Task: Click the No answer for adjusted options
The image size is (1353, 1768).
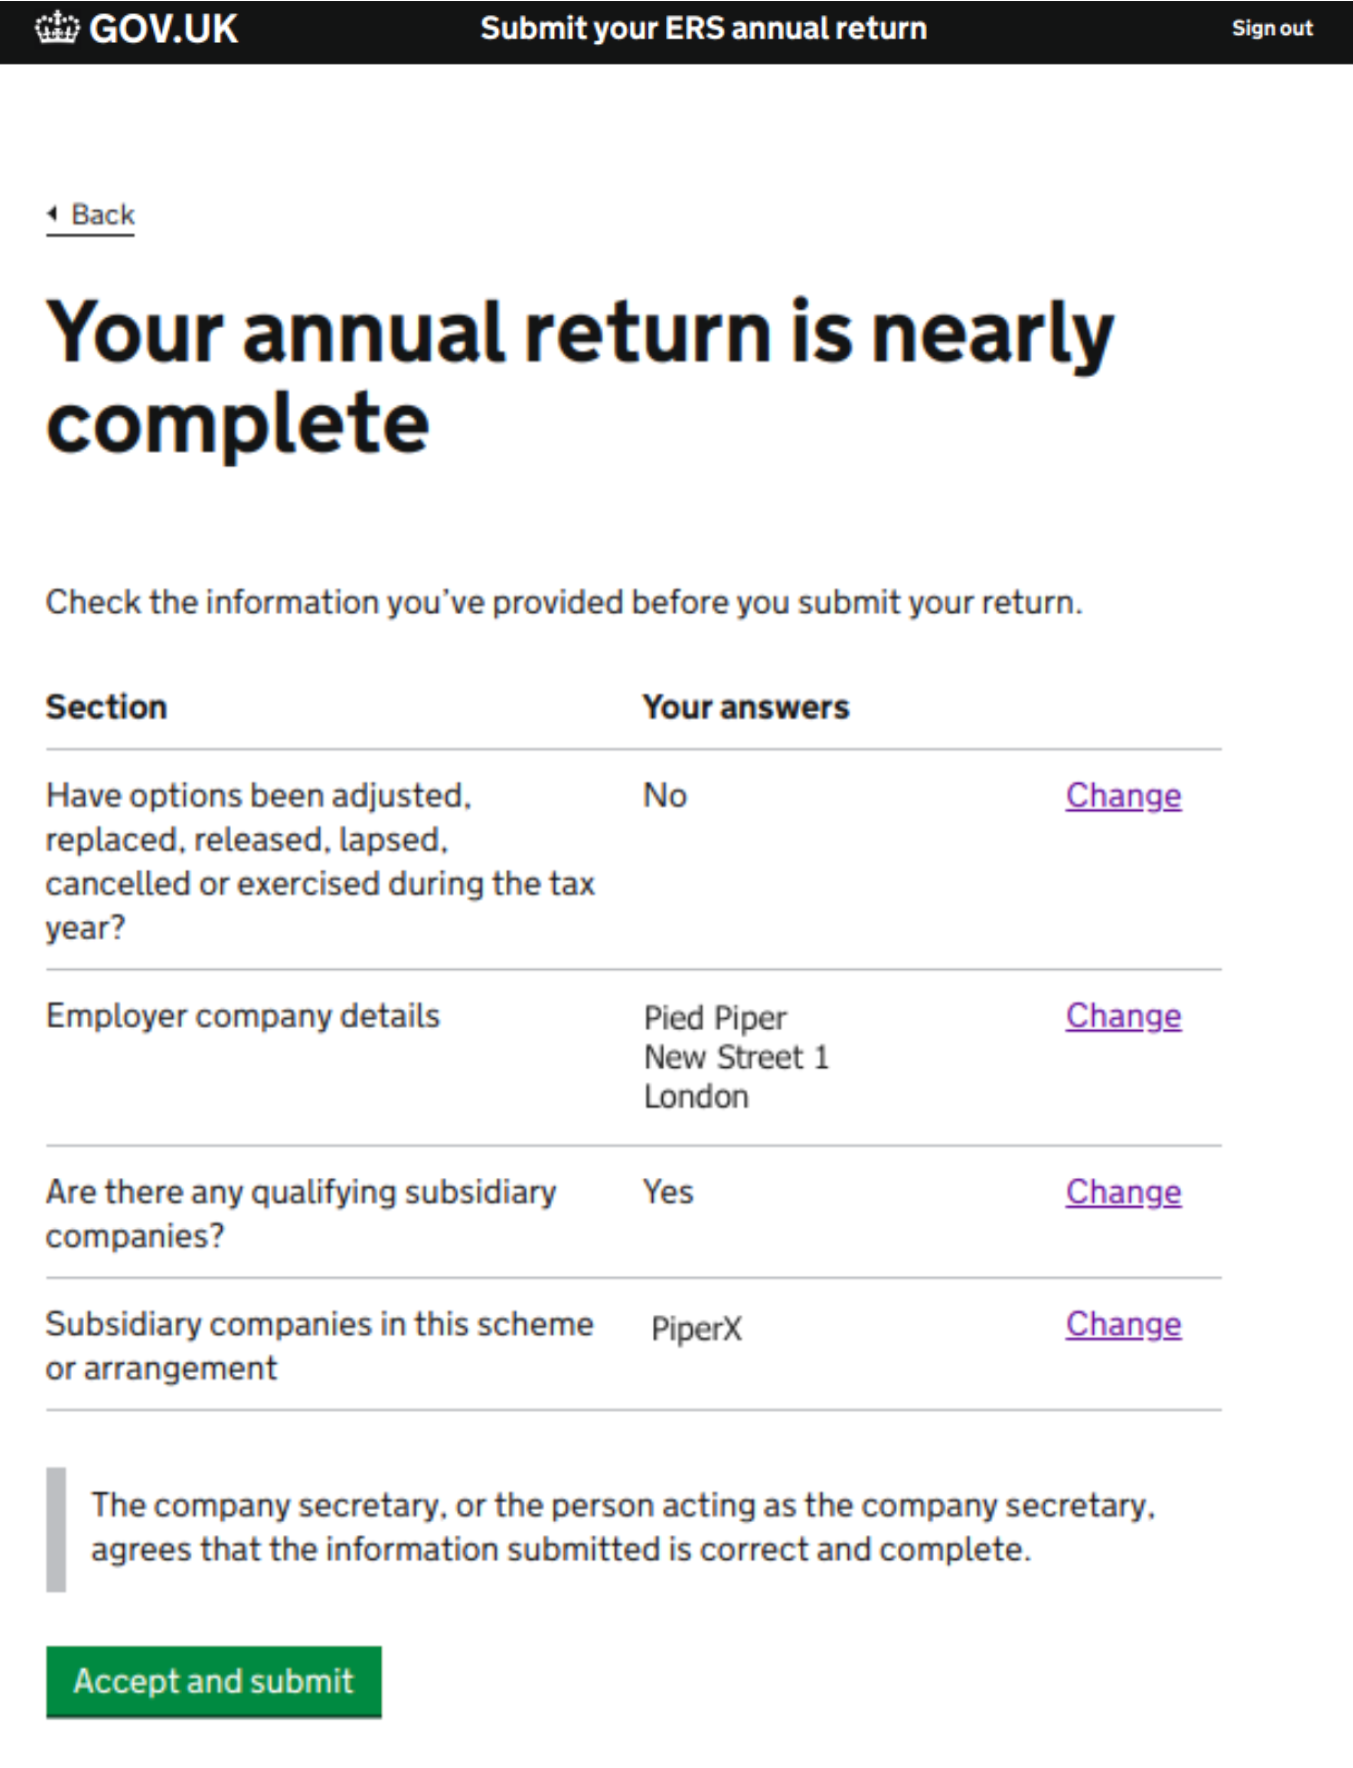Action: pos(665,796)
